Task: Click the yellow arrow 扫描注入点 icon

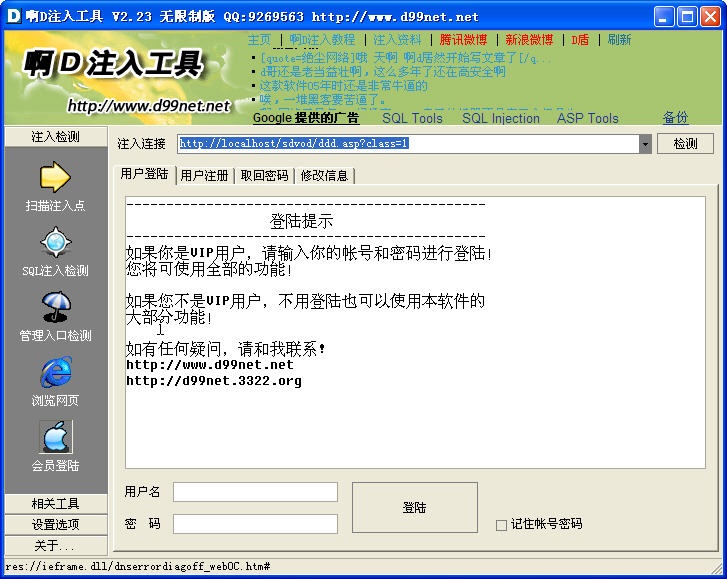Action: click(55, 177)
